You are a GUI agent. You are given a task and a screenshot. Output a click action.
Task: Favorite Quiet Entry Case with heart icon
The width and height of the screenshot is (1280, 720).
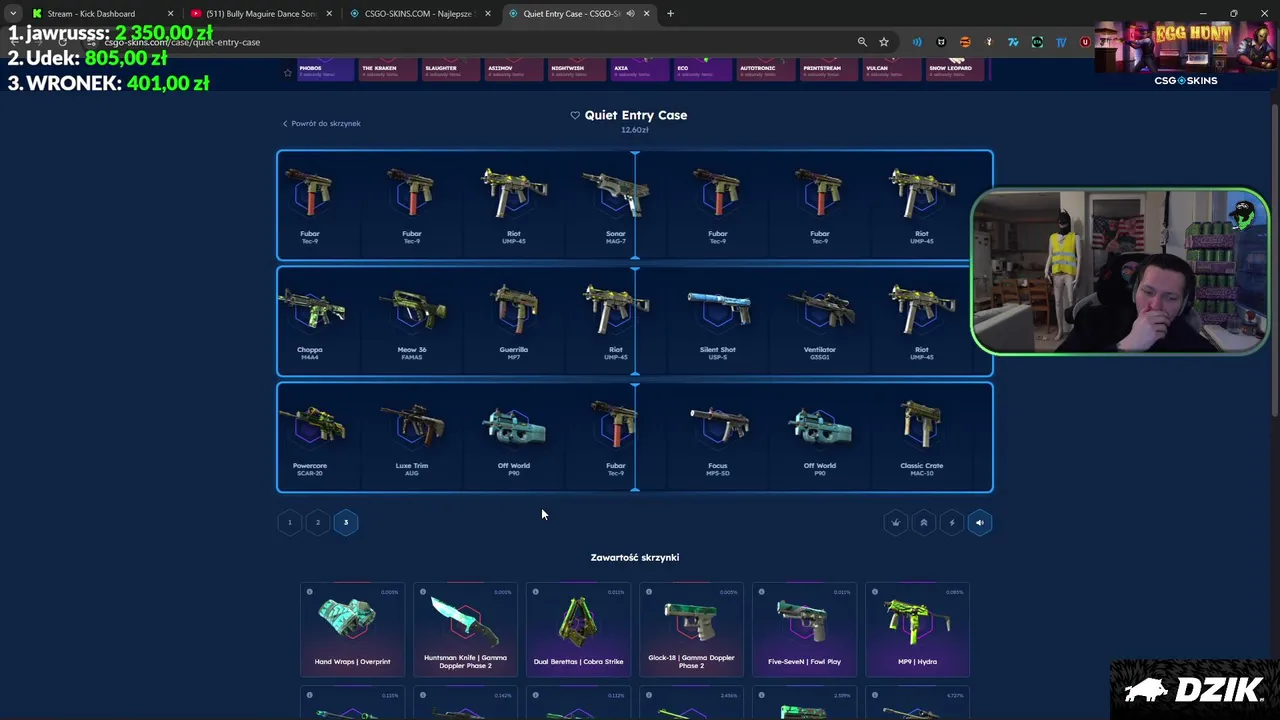575,115
